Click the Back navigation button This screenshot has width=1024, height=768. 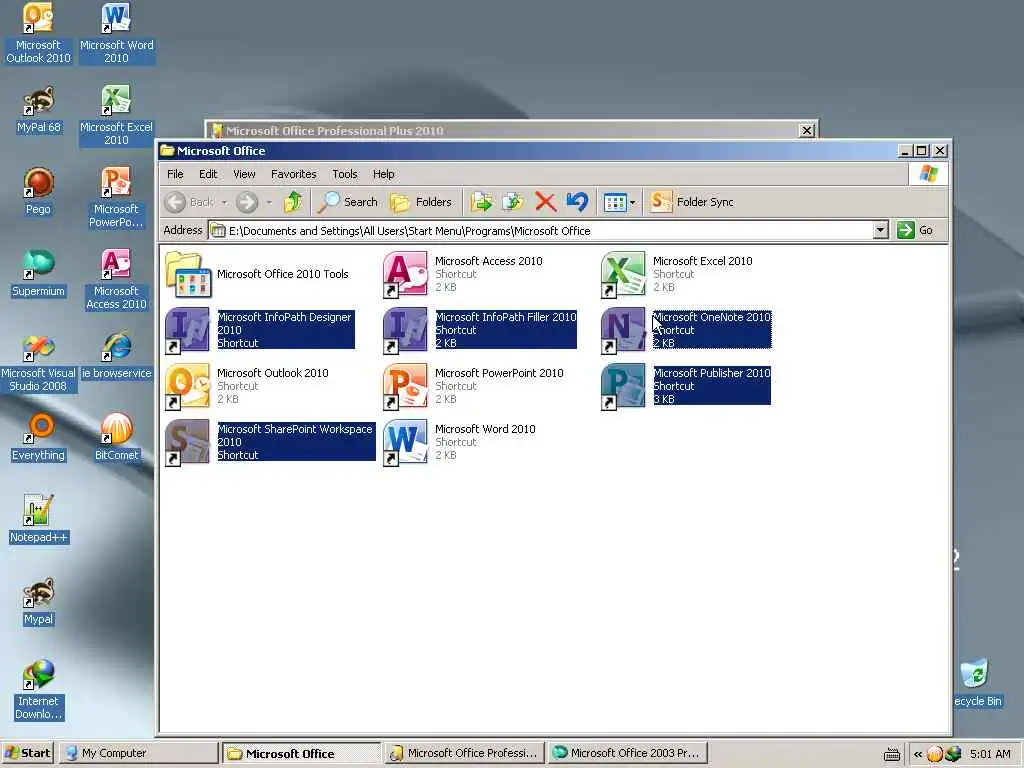coord(189,202)
